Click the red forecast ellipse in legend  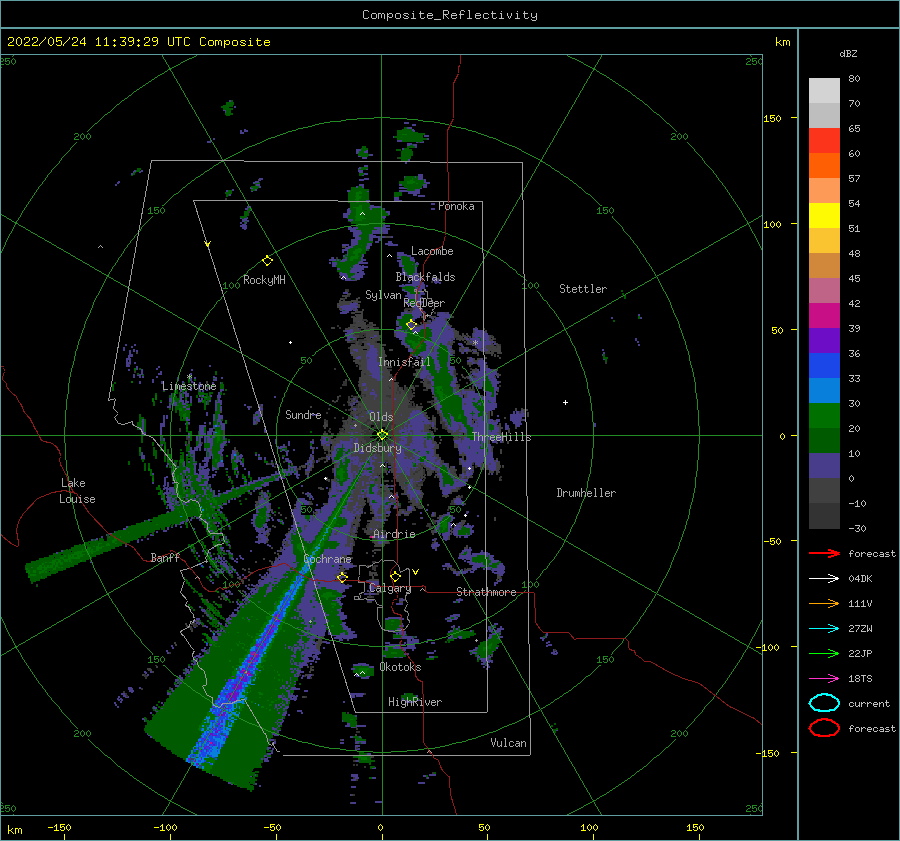[x=824, y=728]
